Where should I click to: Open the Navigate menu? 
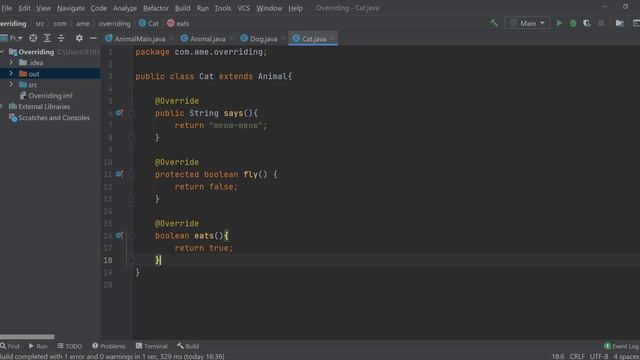click(71, 8)
